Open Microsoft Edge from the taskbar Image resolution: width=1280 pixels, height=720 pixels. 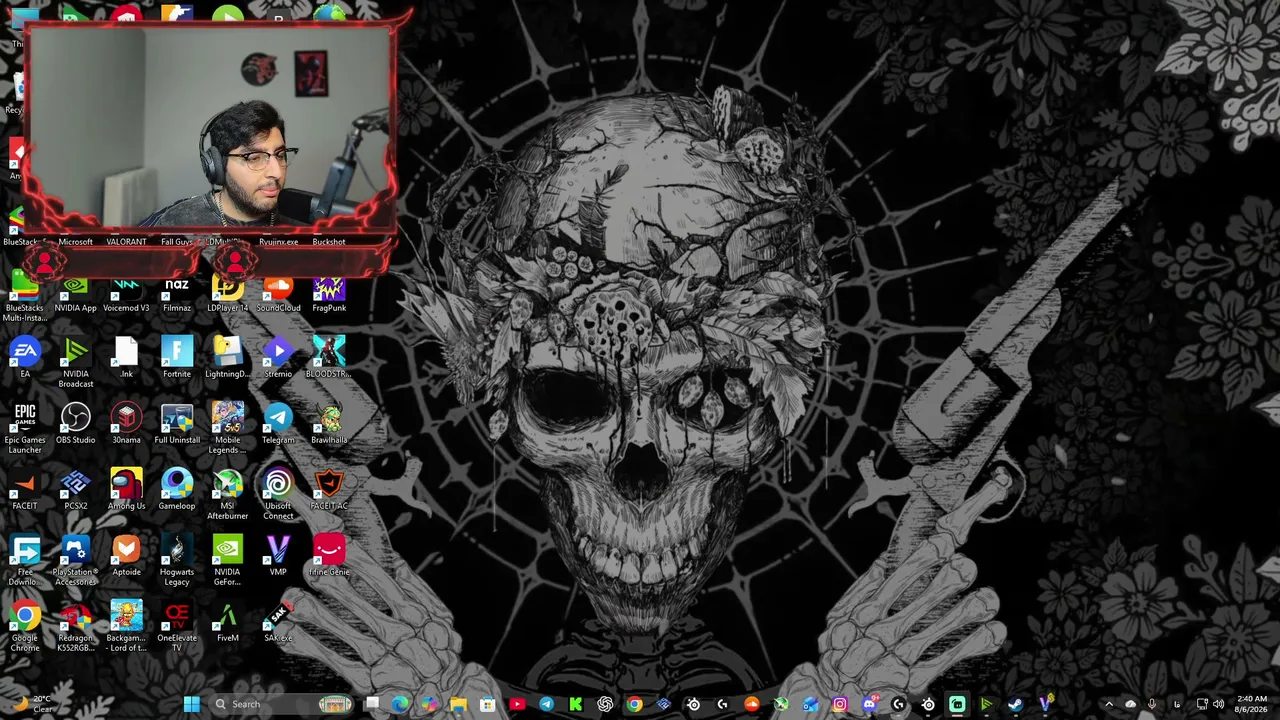400,704
